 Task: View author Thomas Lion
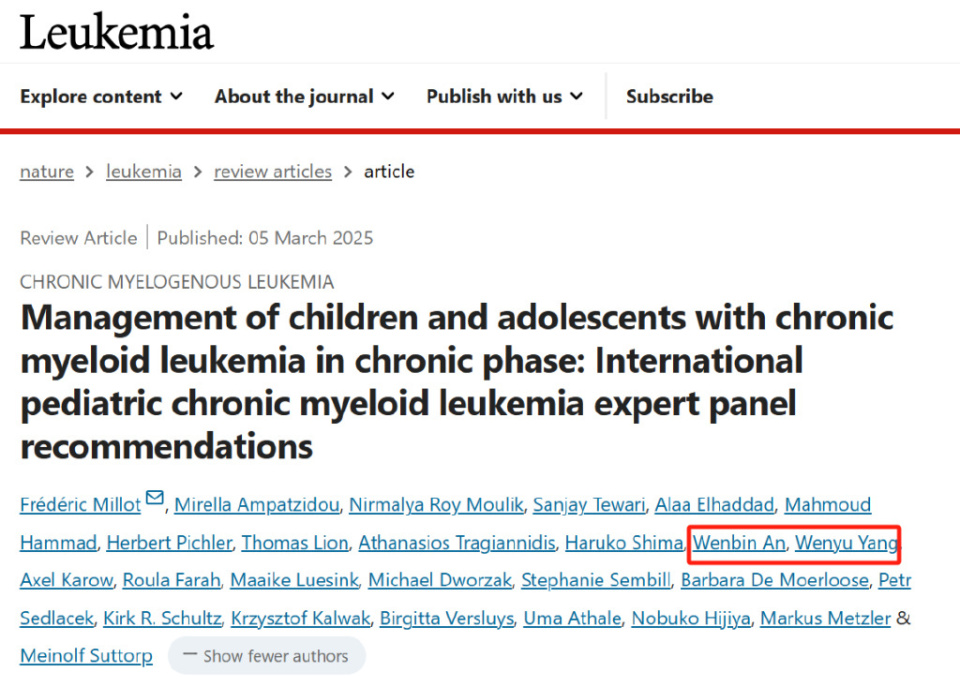(295, 543)
